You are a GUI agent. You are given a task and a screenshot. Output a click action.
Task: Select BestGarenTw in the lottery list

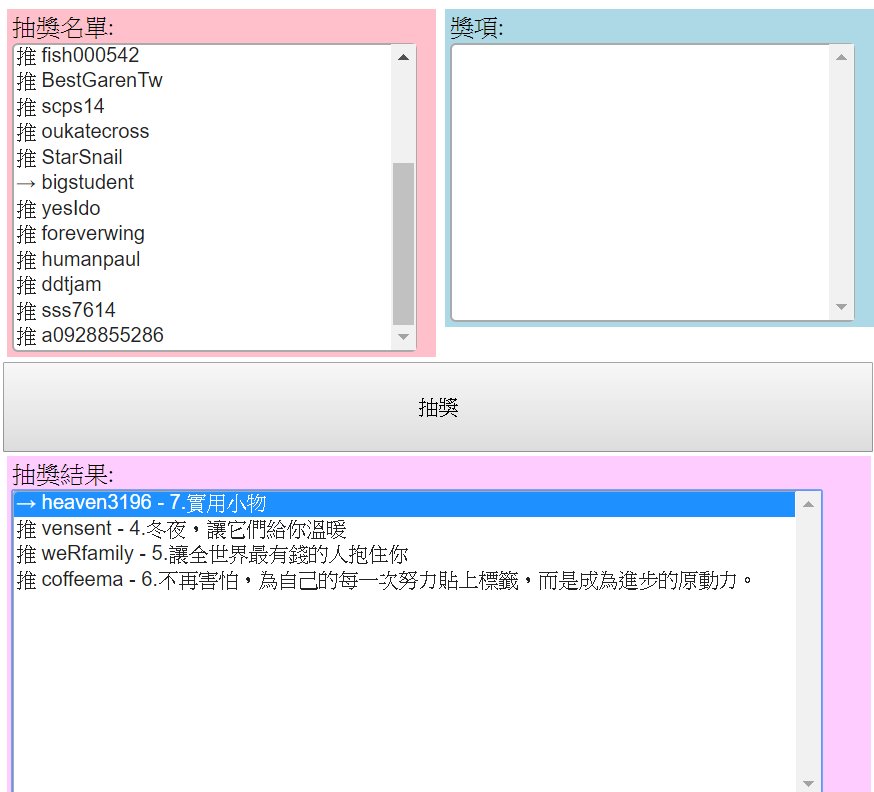click(x=203, y=80)
